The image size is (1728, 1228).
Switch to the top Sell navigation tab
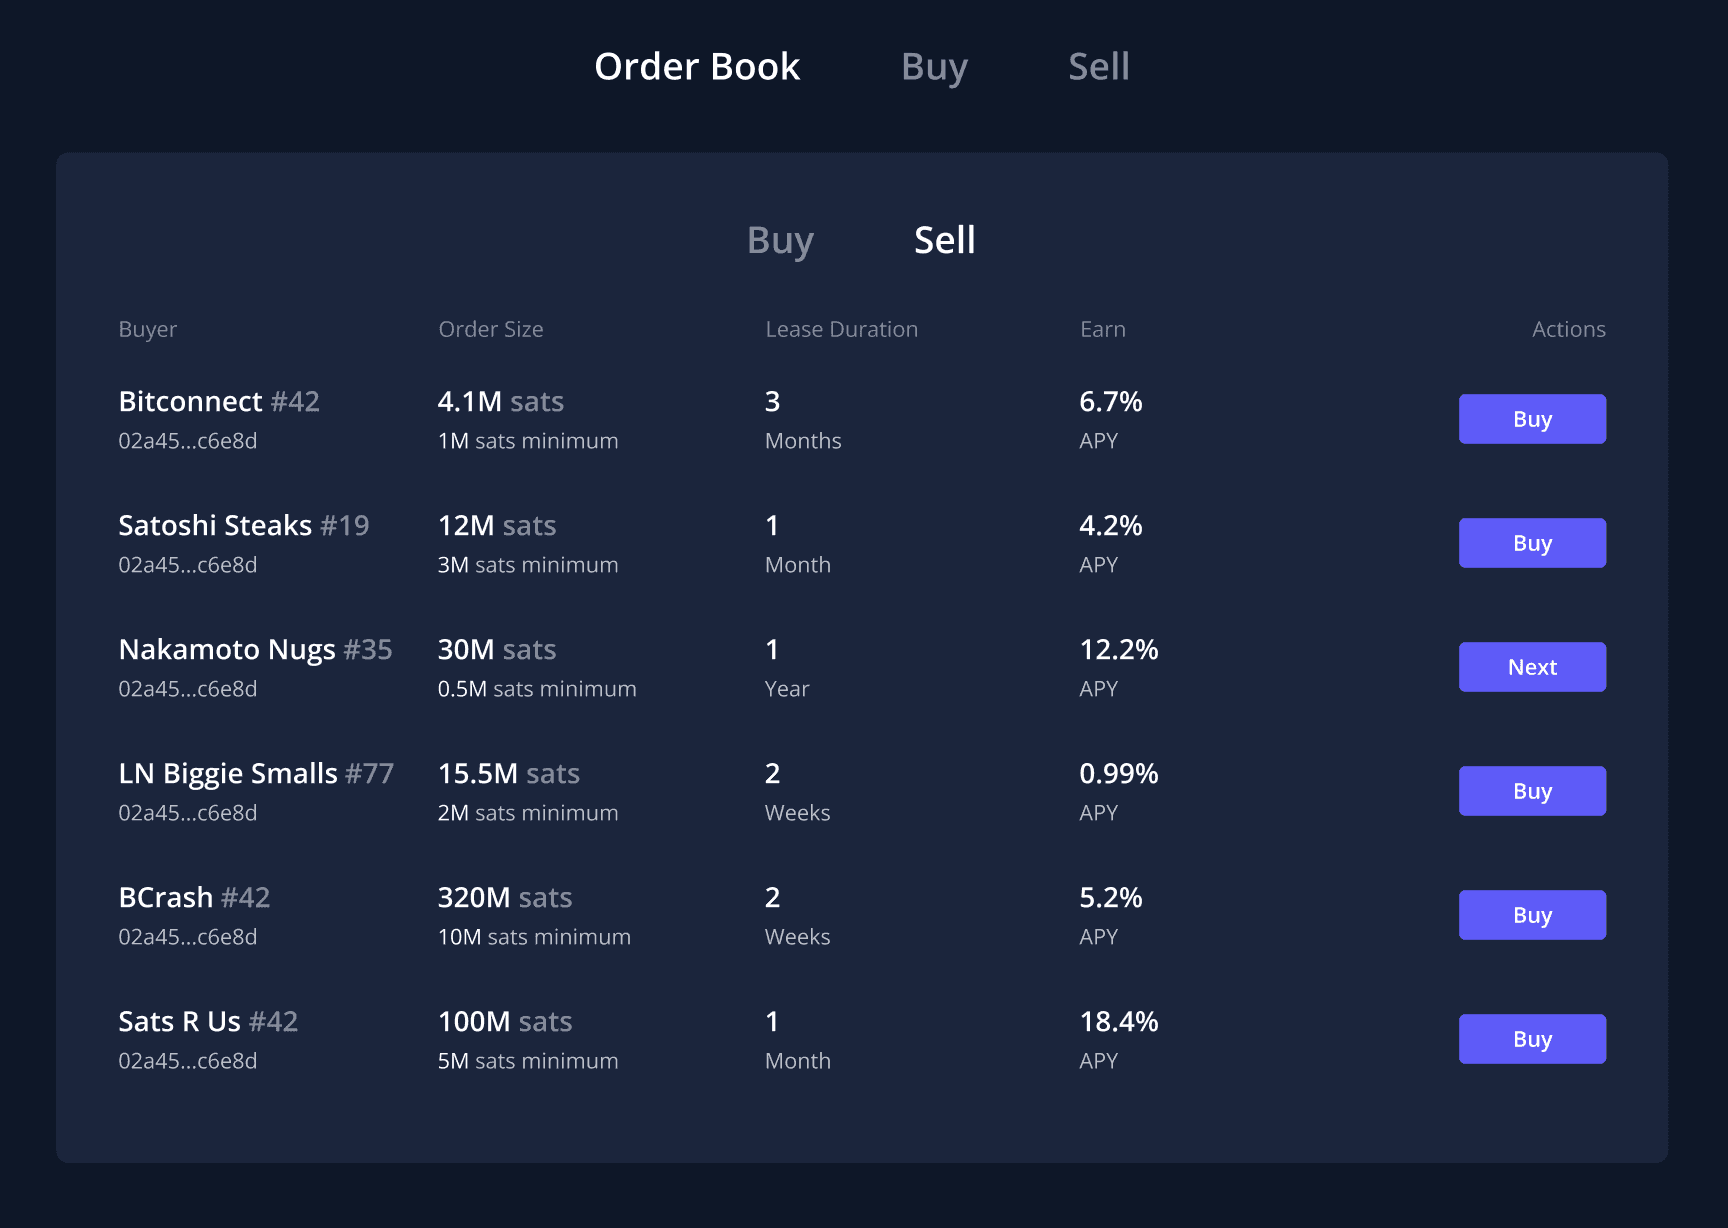tap(1098, 67)
